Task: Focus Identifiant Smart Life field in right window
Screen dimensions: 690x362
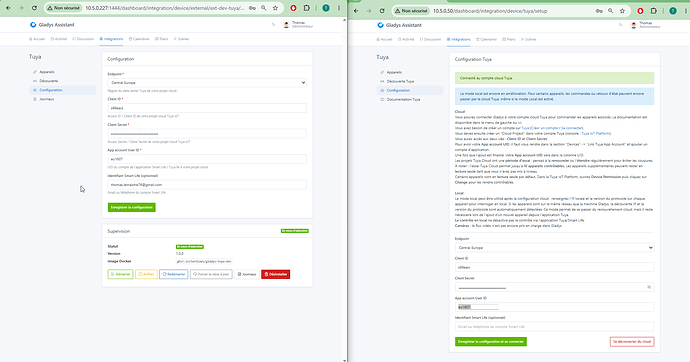Action: (554, 326)
